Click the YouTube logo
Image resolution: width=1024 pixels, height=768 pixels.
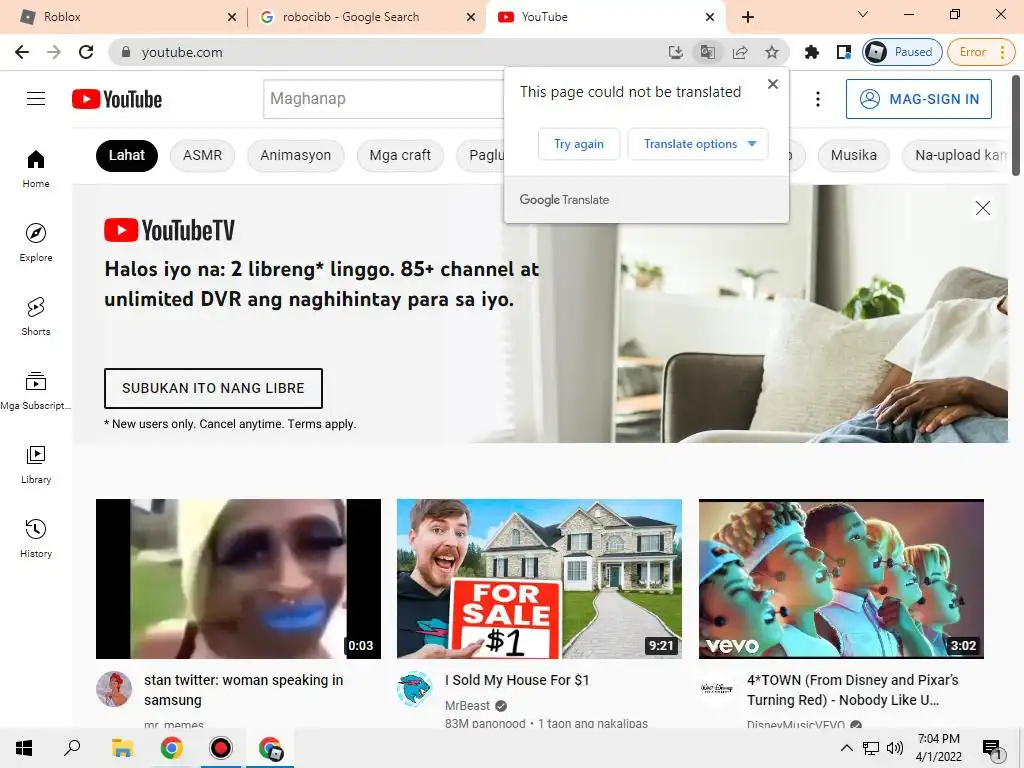tap(117, 99)
